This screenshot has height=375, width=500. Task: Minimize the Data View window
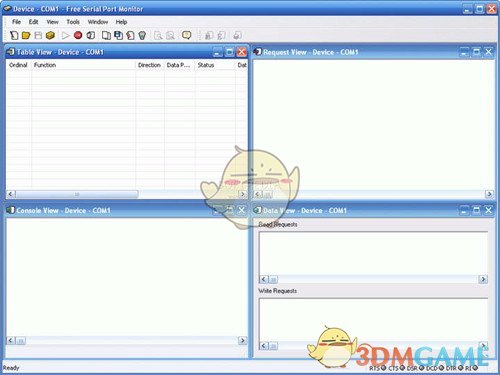point(464,210)
